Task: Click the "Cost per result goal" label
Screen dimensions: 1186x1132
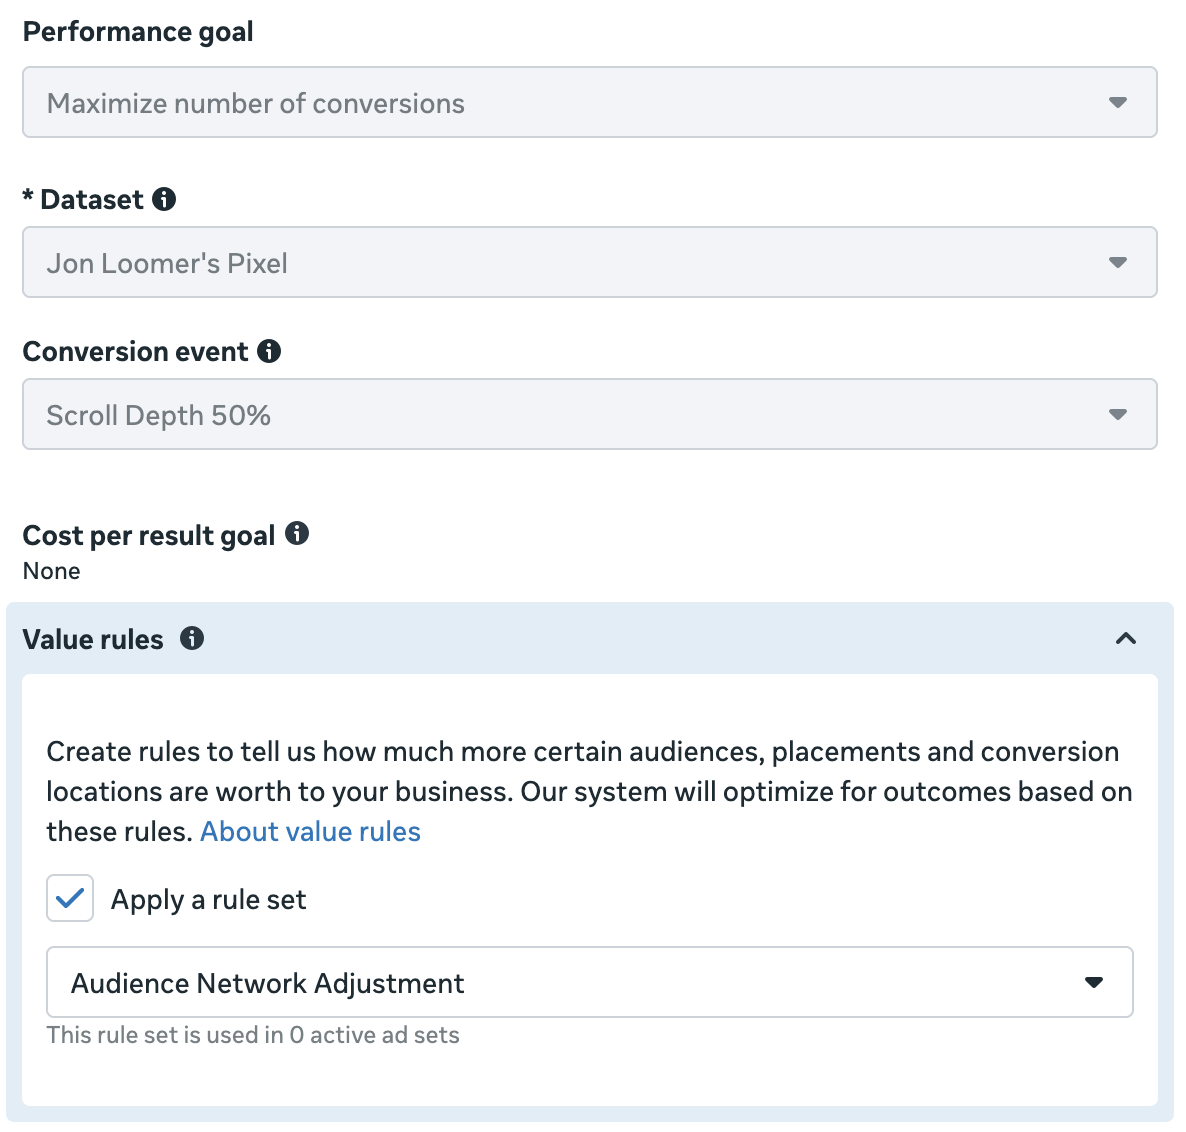Action: coord(149,536)
